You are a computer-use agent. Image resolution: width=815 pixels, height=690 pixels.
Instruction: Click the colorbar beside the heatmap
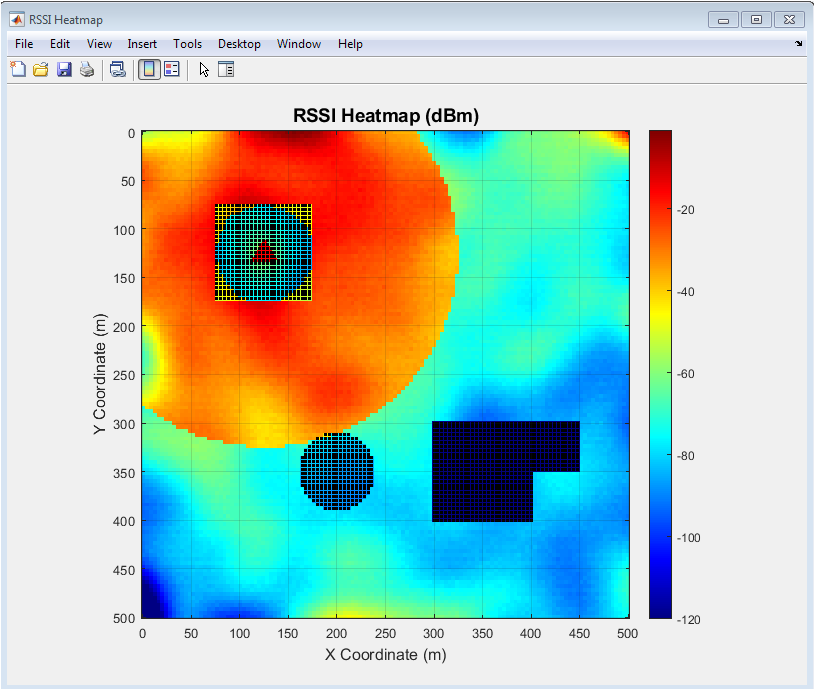click(660, 374)
